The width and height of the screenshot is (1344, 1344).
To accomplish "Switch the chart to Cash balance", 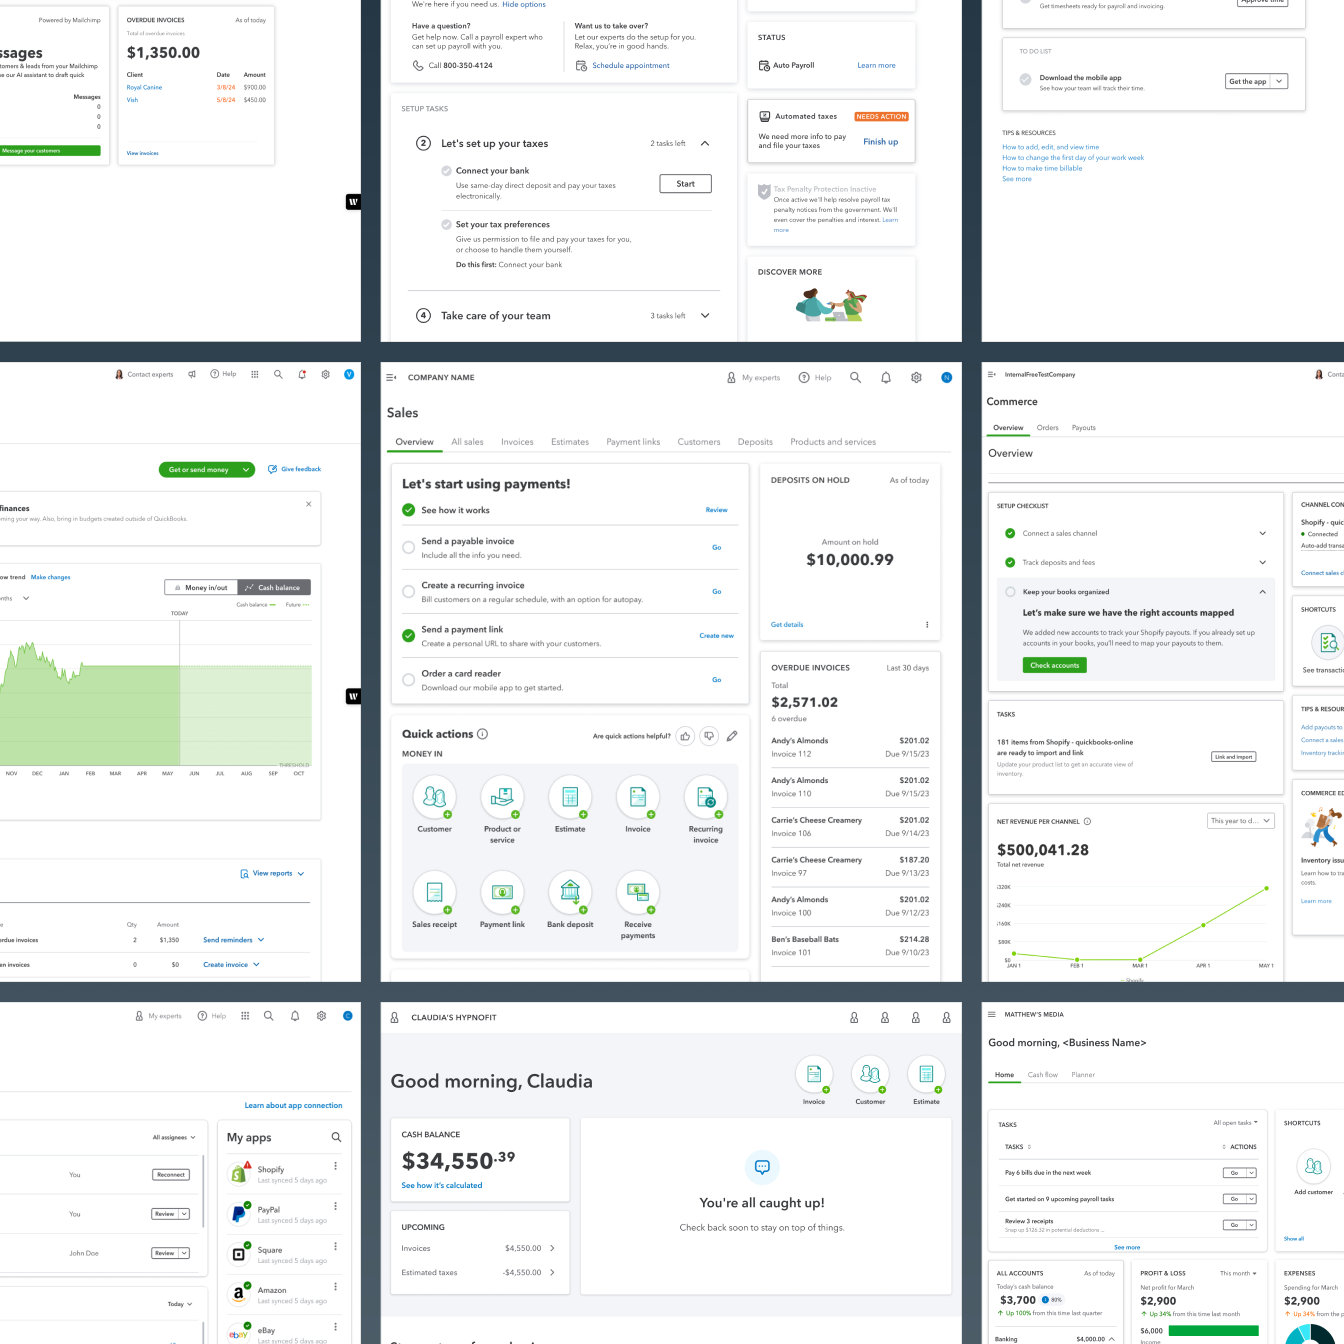I will (x=274, y=587).
